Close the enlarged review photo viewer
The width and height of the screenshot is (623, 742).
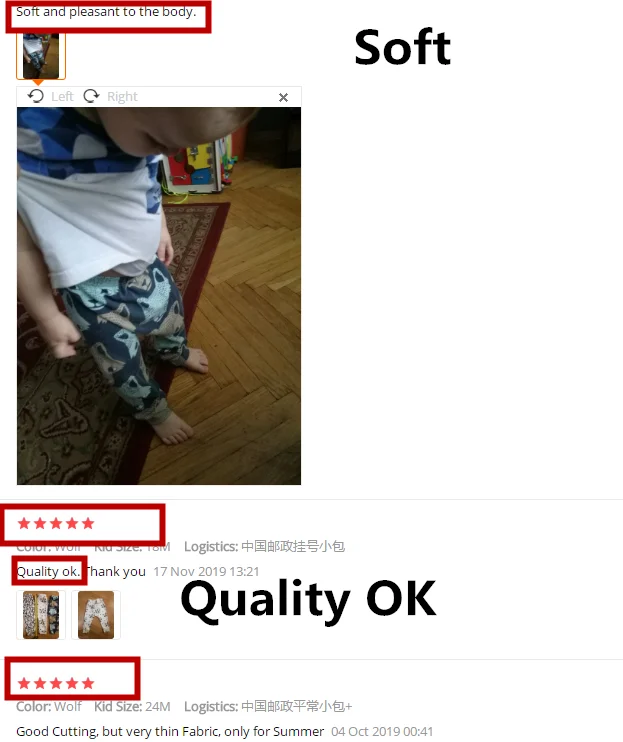(283, 97)
